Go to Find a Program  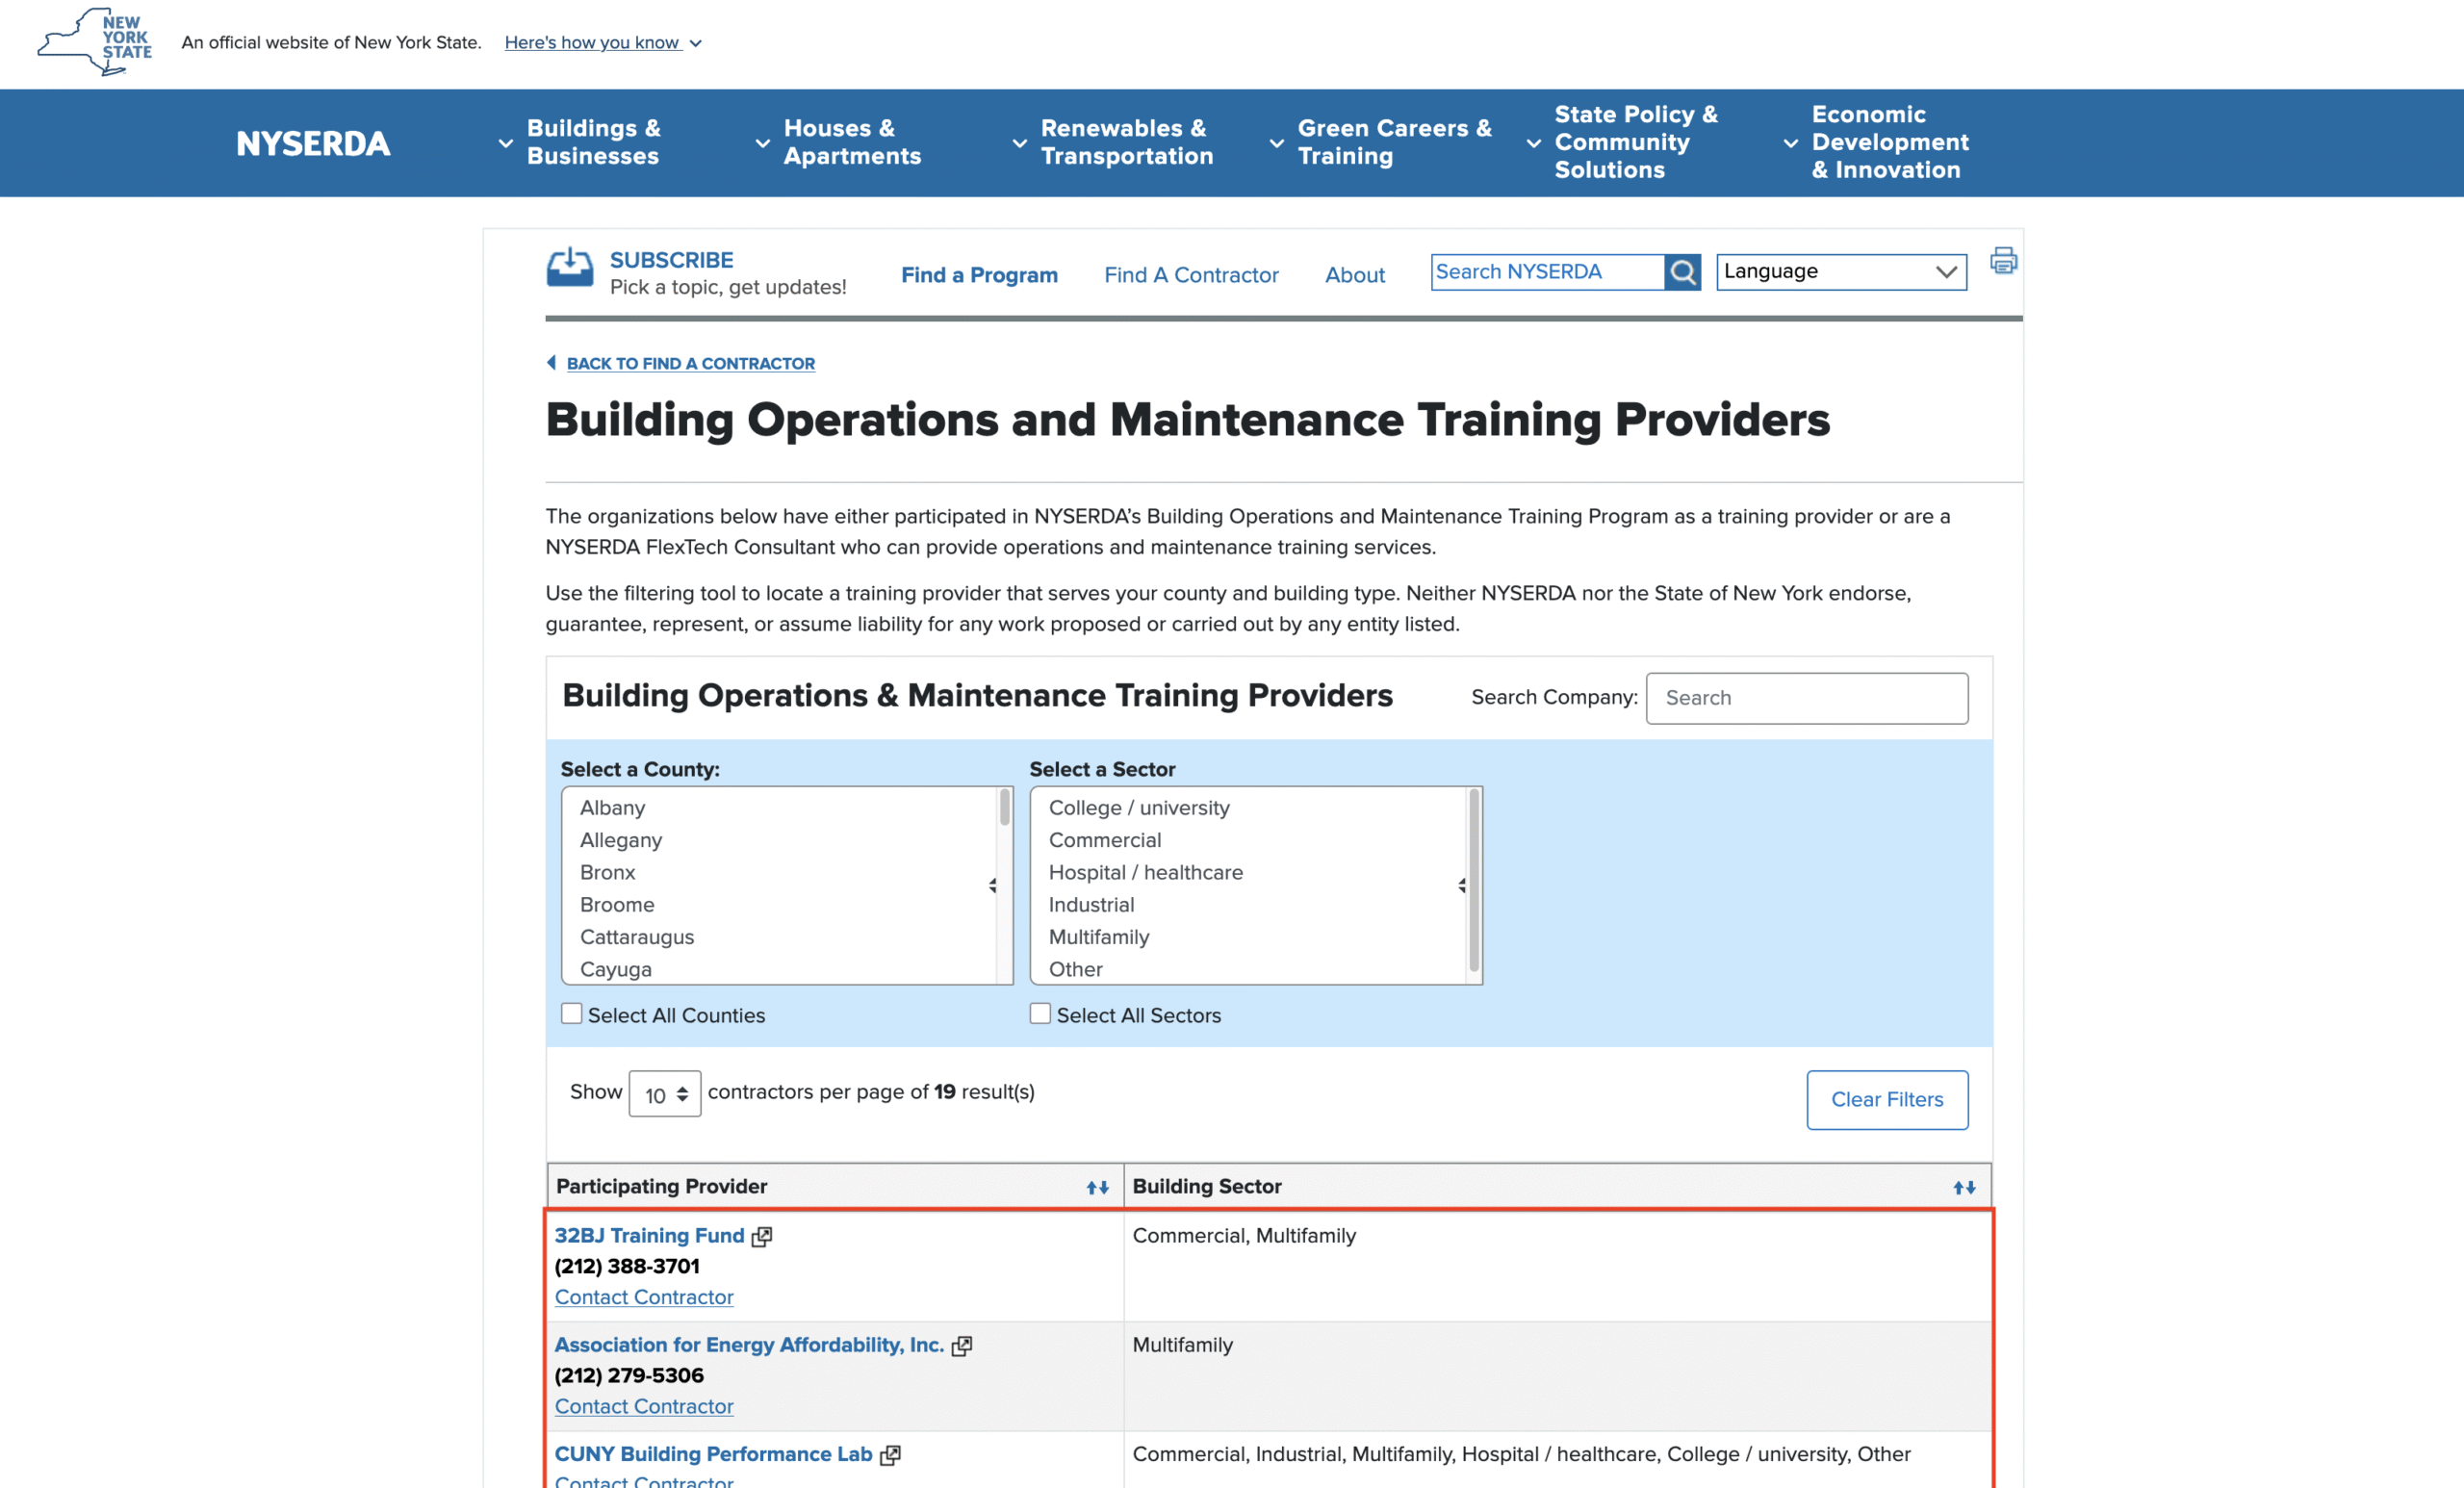[x=979, y=275]
